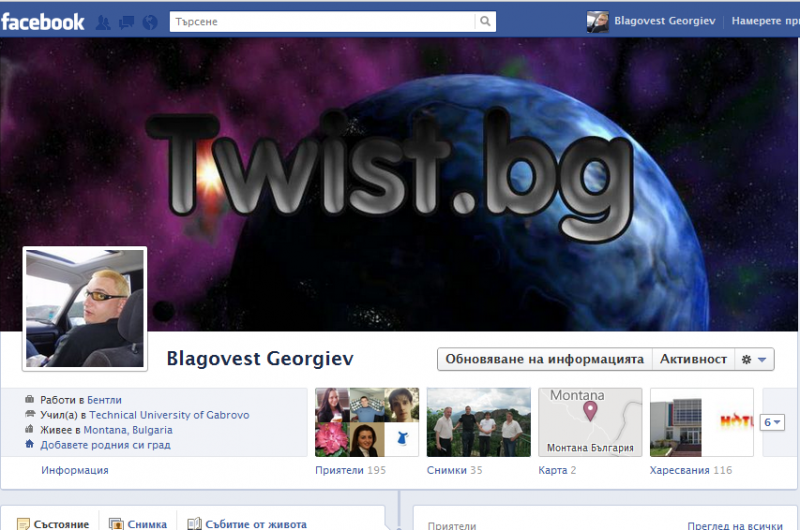Viewport: 800px width, 530px height.
Task: Click the small avatar in top bar
Action: point(597,21)
